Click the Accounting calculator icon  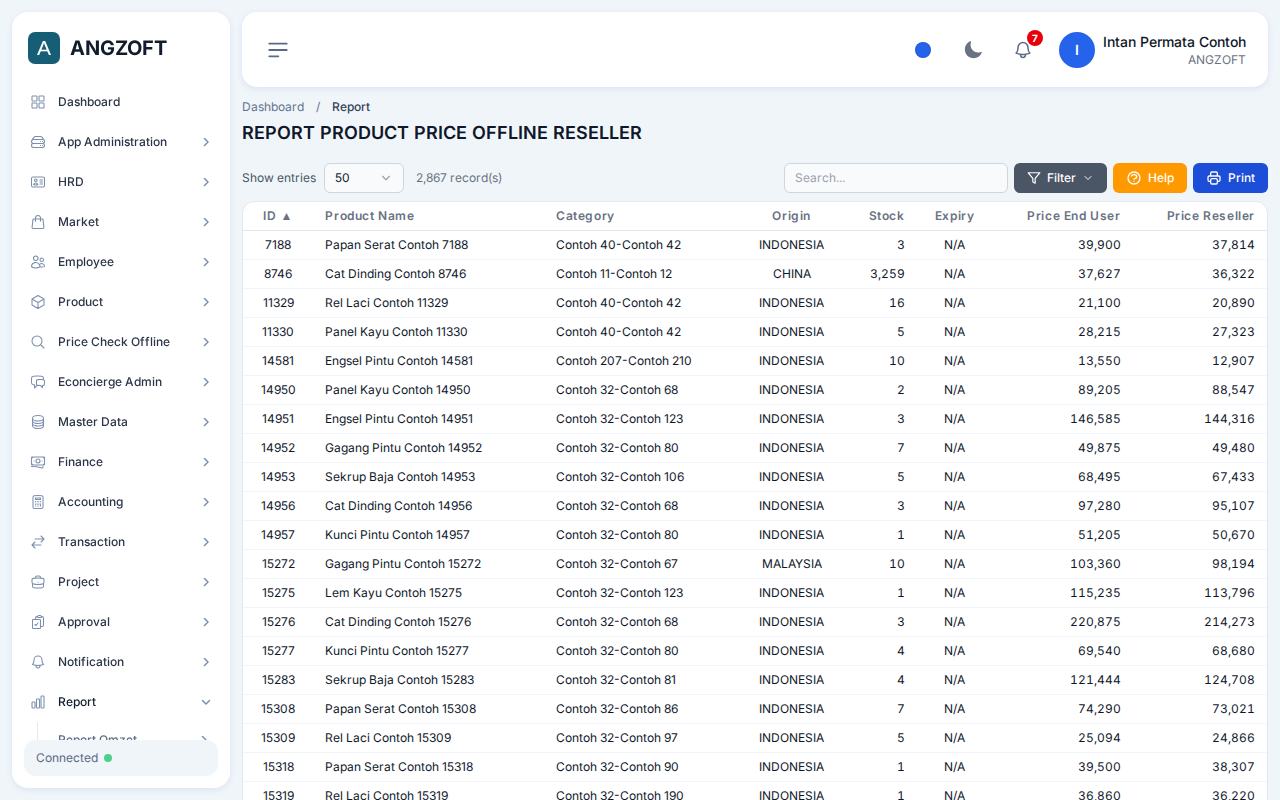(38, 502)
